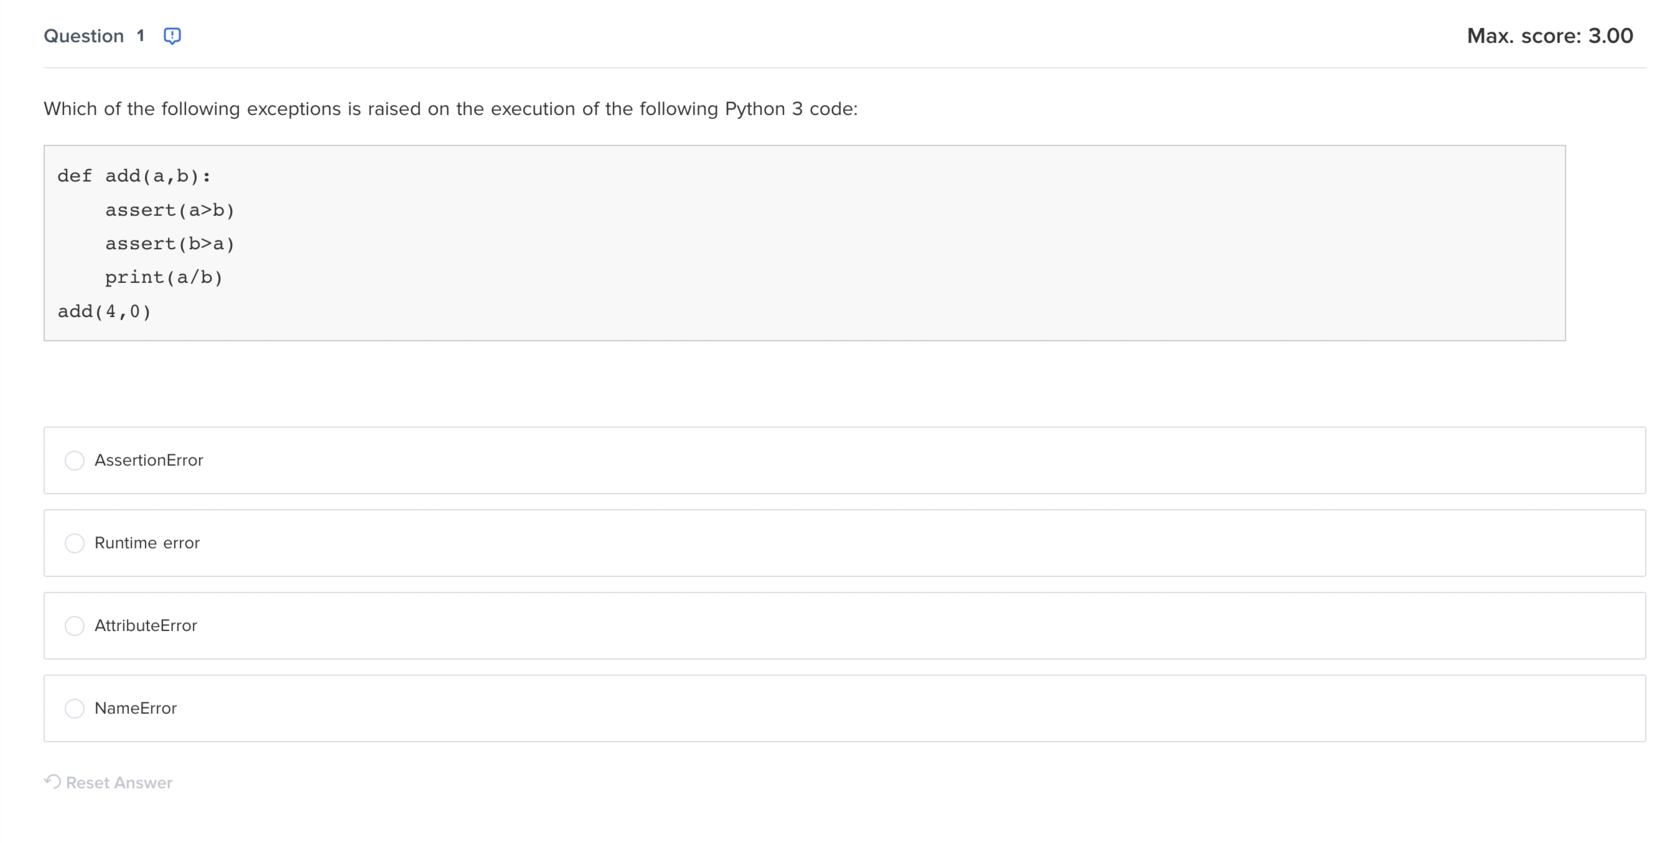Click the report icon beside Question 1
The image size is (1680, 843).
click(172, 36)
